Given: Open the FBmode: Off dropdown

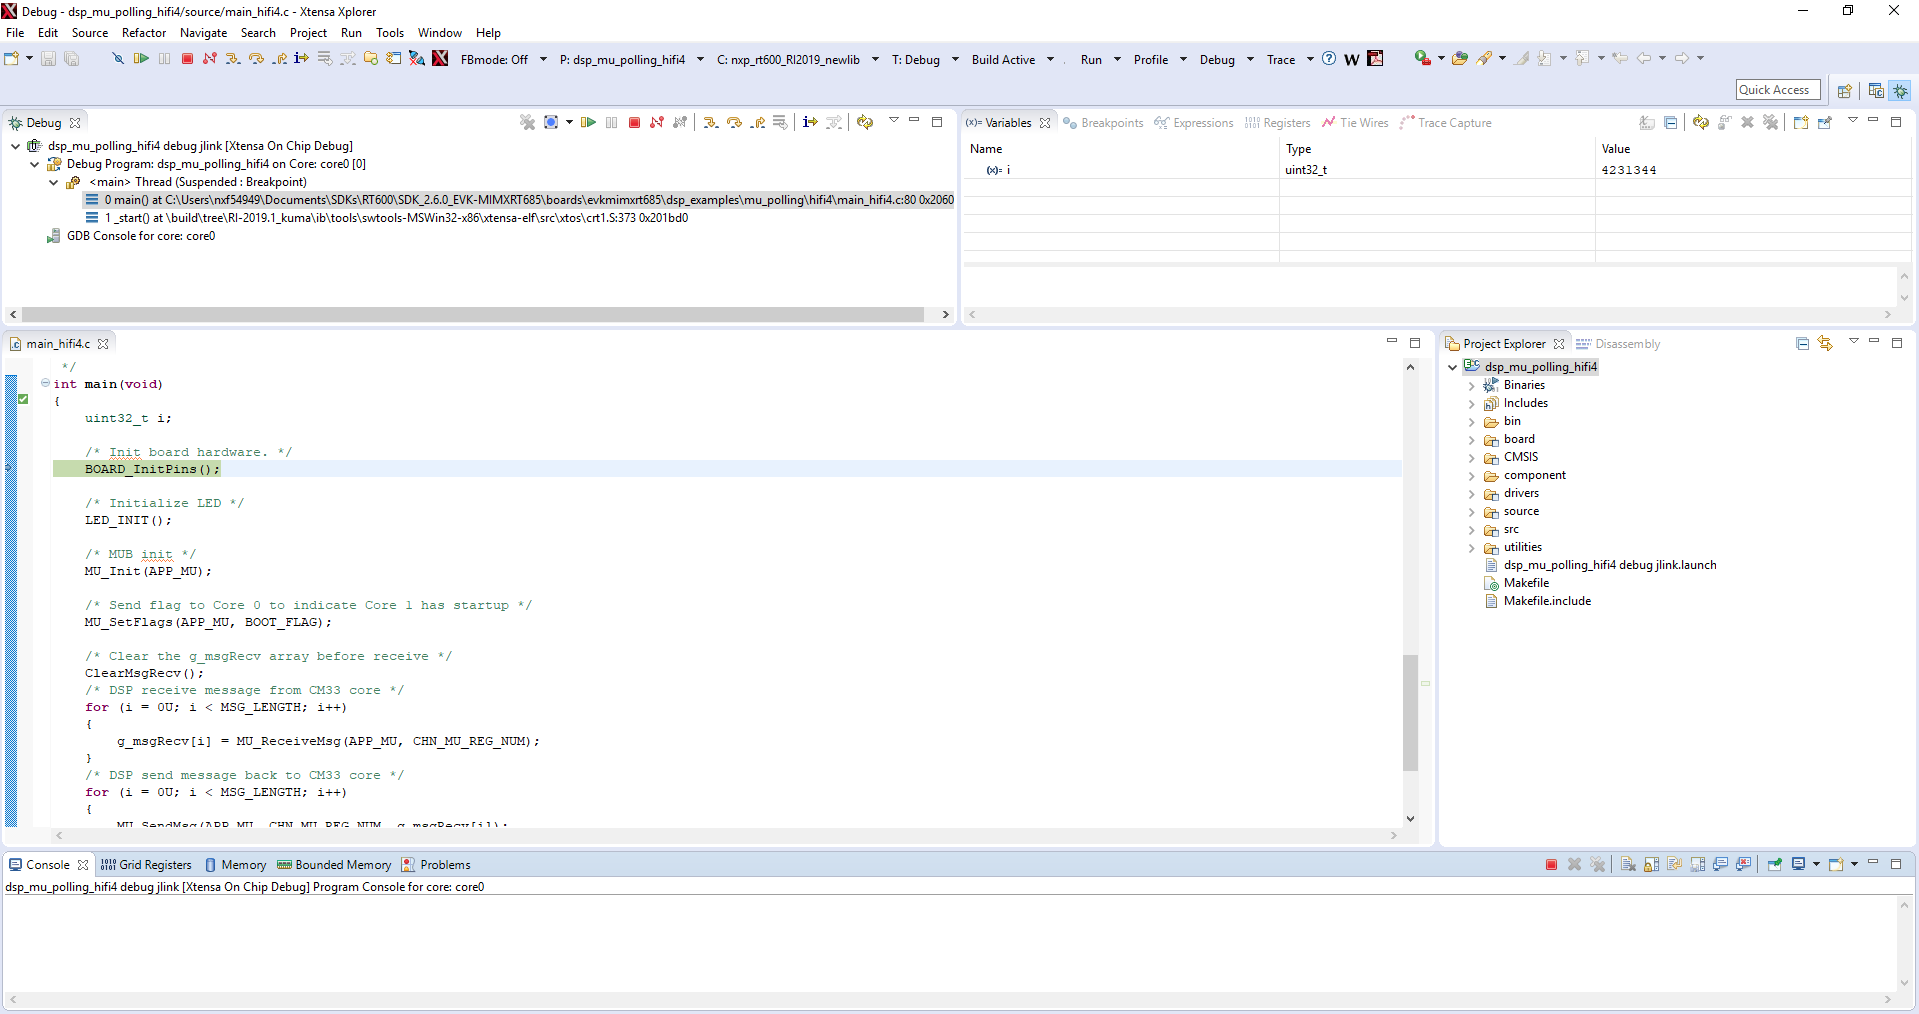Looking at the screenshot, I should [543, 59].
